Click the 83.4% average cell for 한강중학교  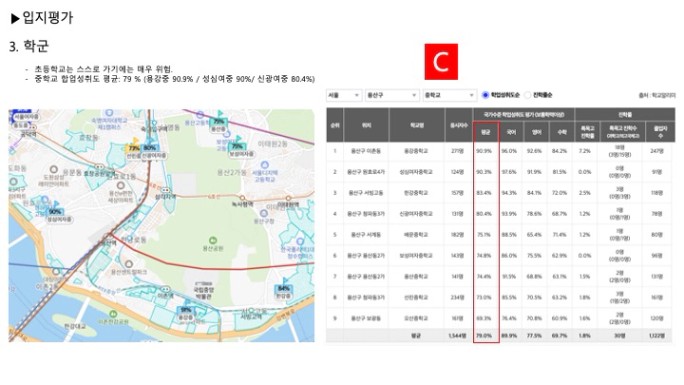(484, 193)
